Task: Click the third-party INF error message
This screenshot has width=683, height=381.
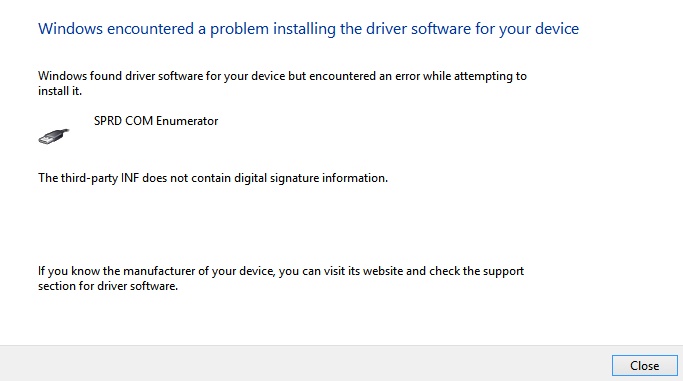Action: coord(213,178)
